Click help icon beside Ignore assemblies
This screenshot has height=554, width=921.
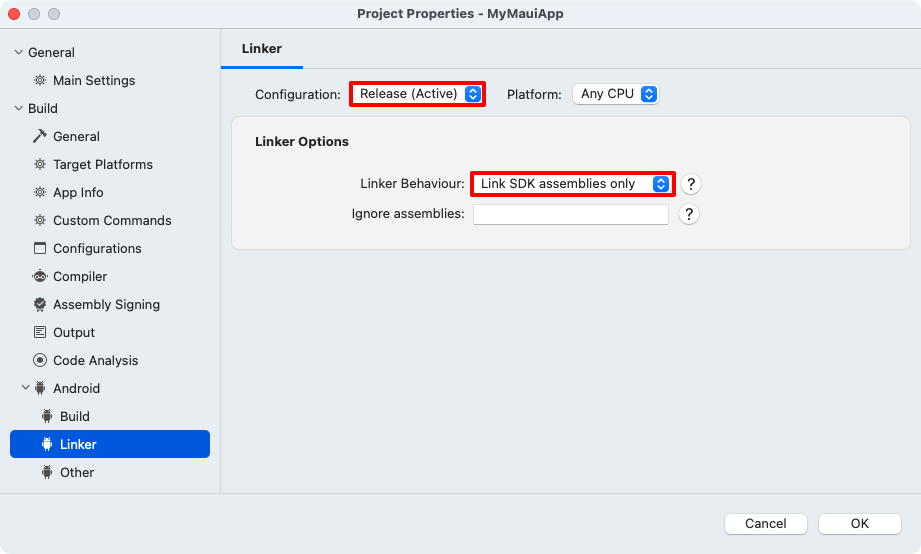[x=688, y=214]
